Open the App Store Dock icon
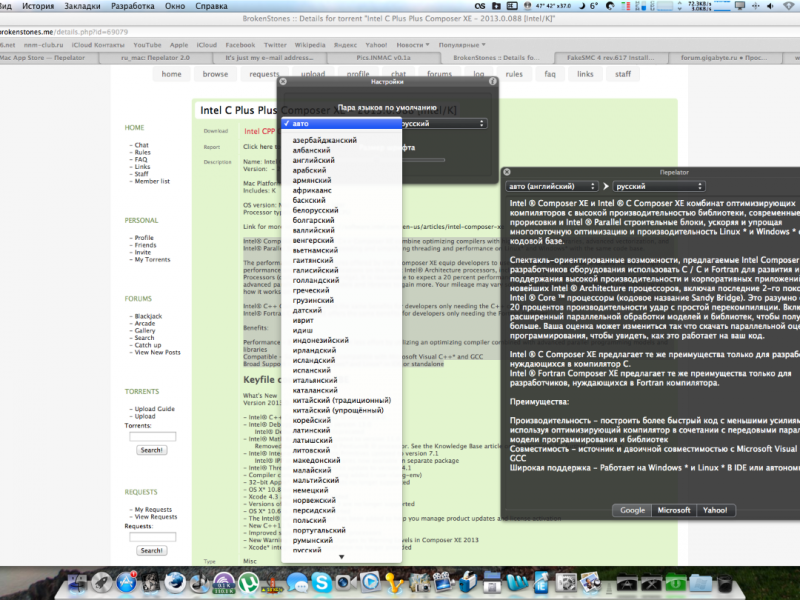The width and height of the screenshot is (800, 600). pos(126,583)
